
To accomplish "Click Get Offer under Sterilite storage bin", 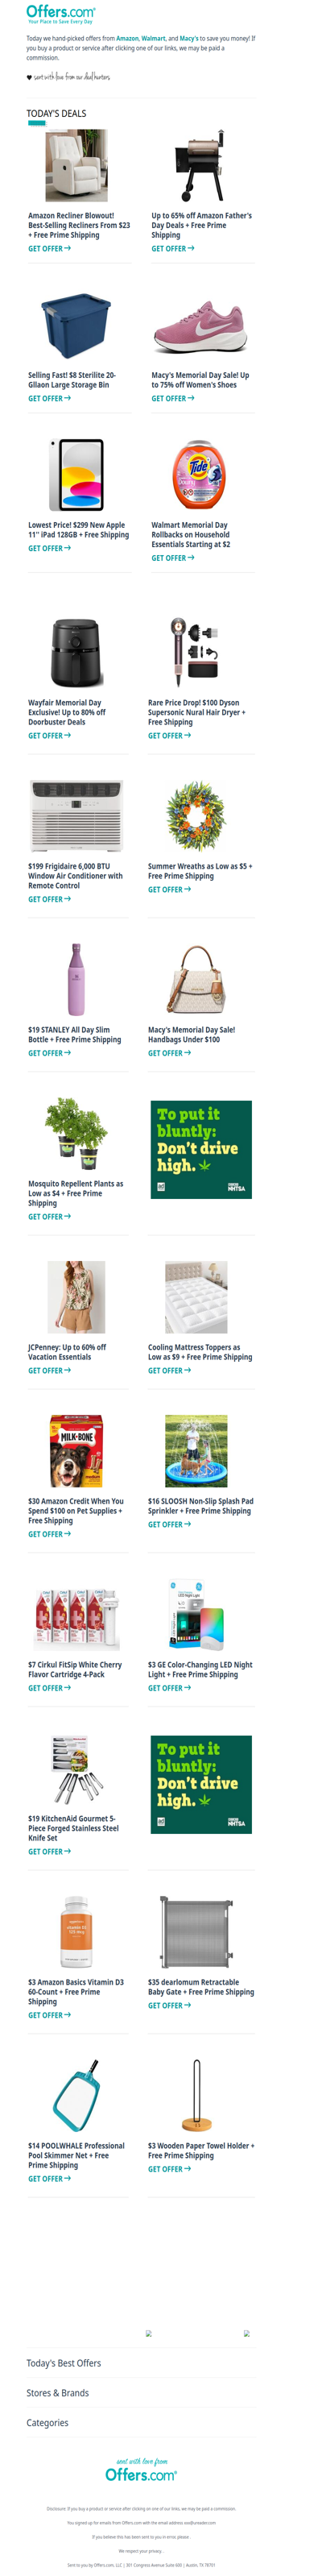I will pos(49,399).
